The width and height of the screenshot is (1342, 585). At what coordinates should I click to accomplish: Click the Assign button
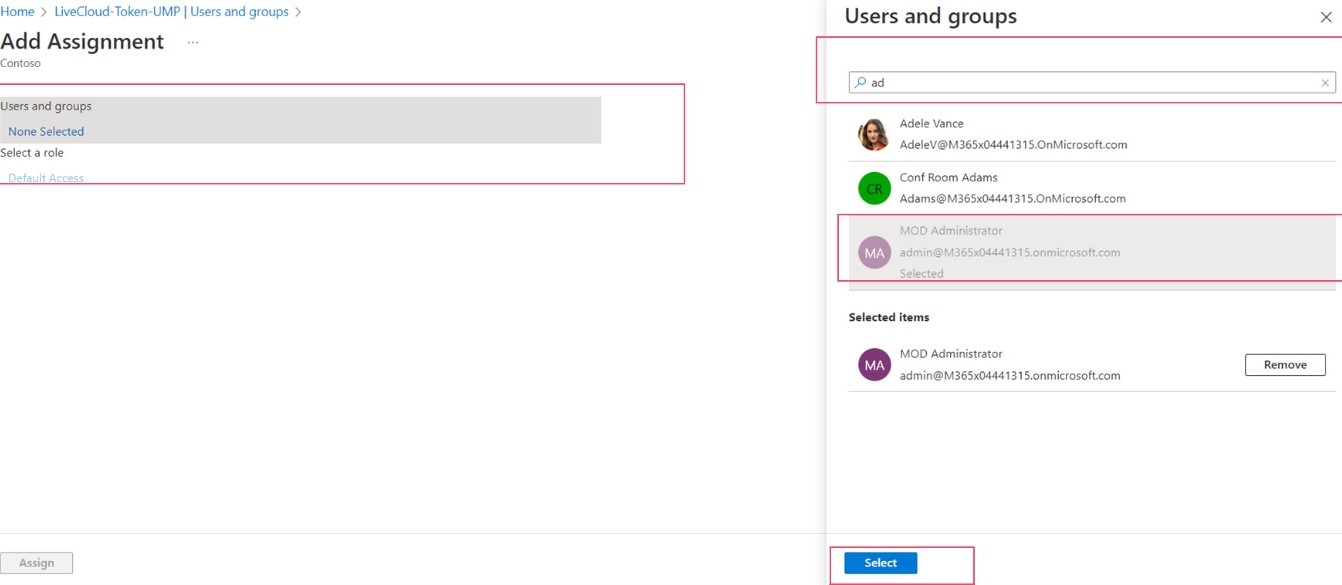pyautogui.click(x=37, y=563)
